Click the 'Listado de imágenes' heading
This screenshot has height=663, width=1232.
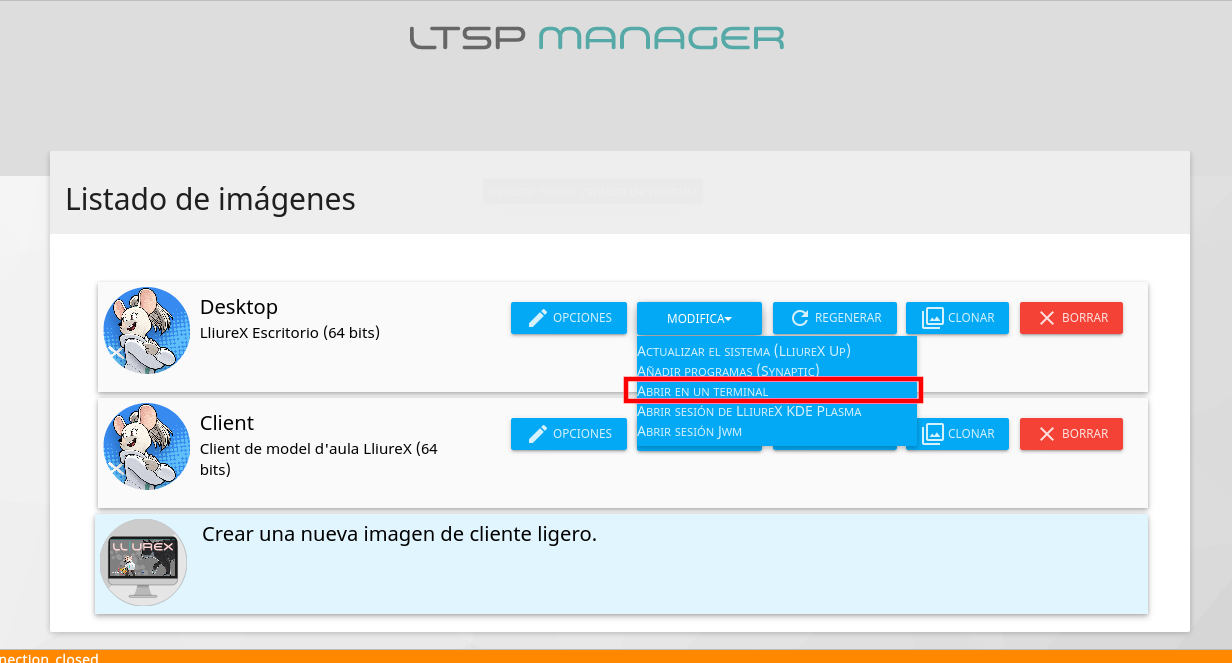[x=210, y=199]
